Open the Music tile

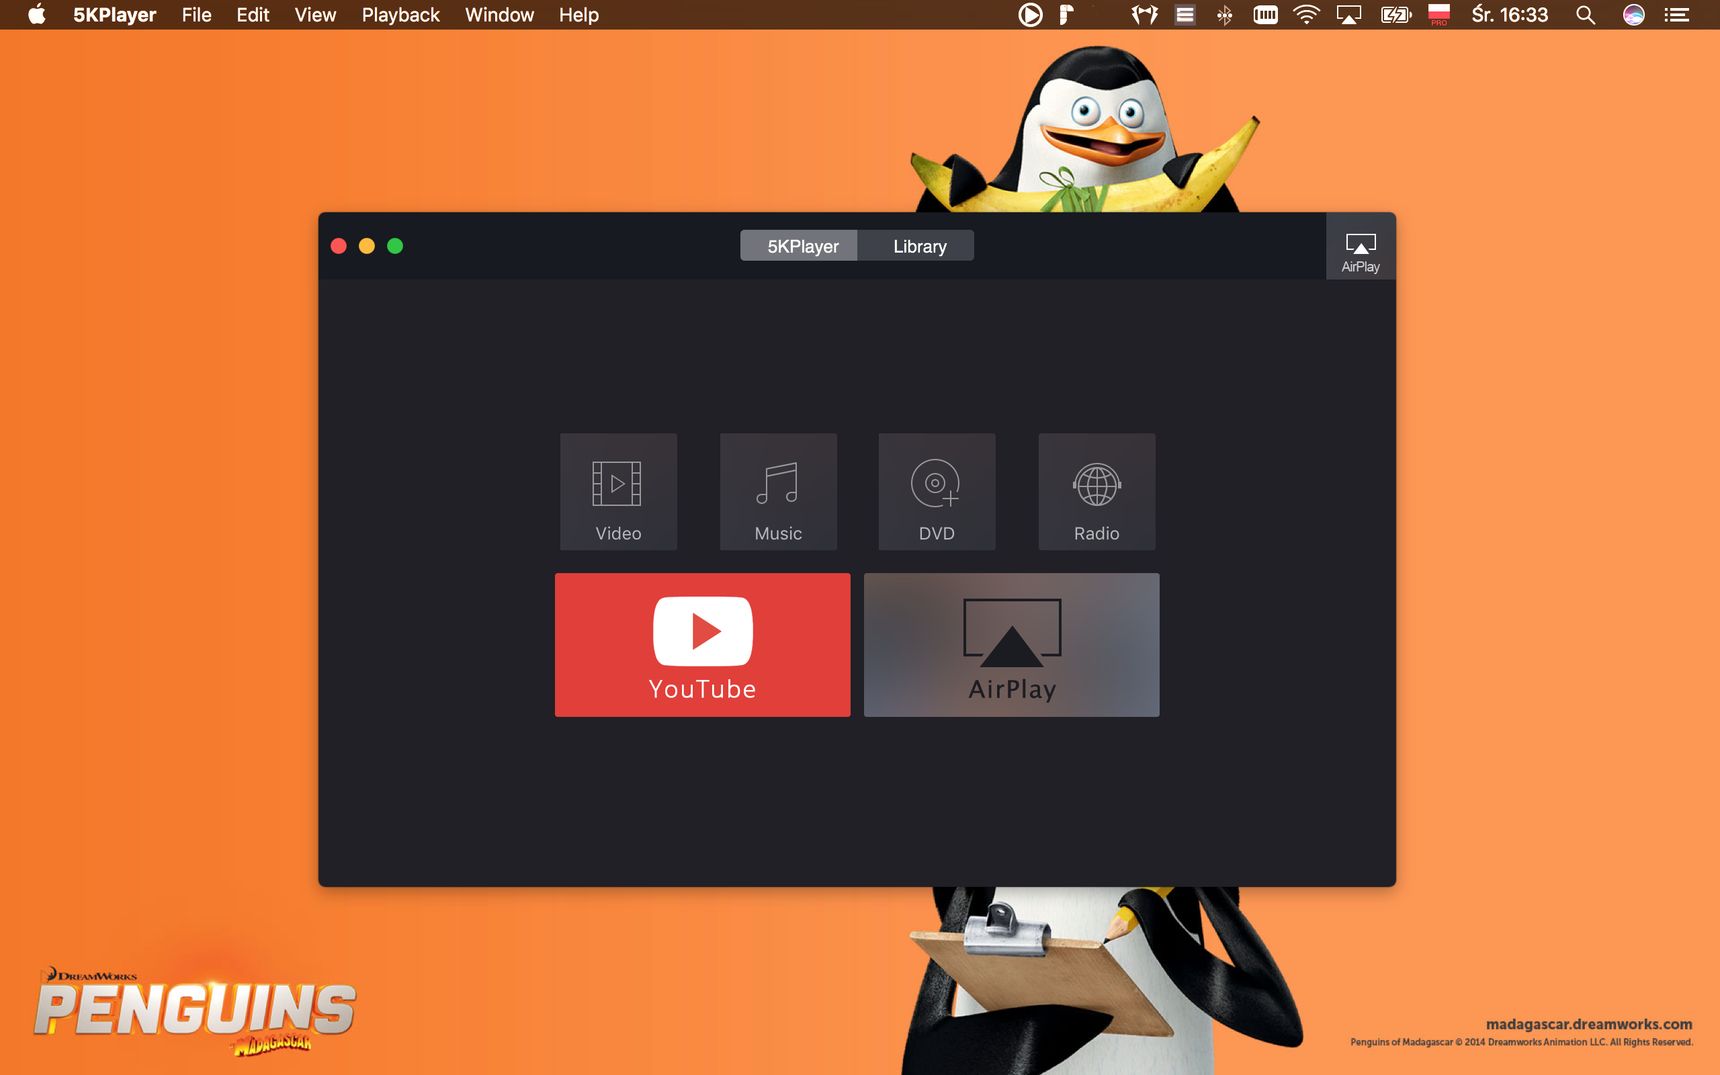[x=778, y=491]
